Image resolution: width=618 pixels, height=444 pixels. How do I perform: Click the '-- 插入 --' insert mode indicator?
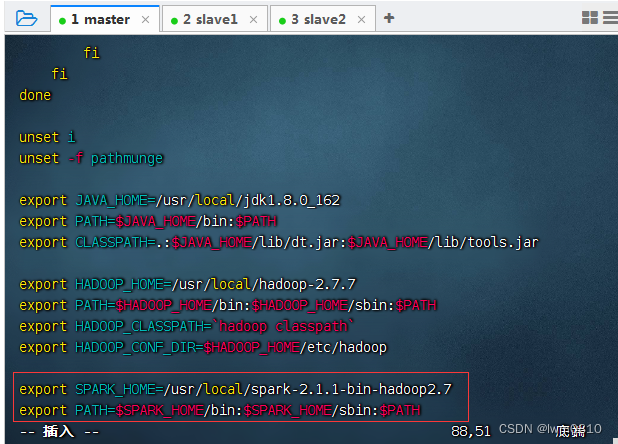[x=59, y=431]
